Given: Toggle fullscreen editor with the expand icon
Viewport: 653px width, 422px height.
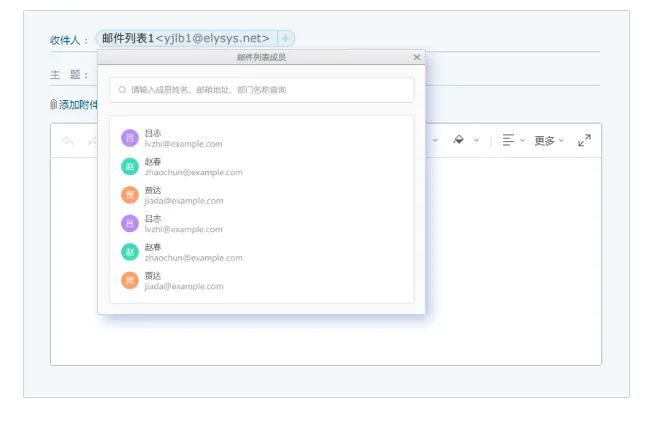Looking at the screenshot, I should 584,140.
